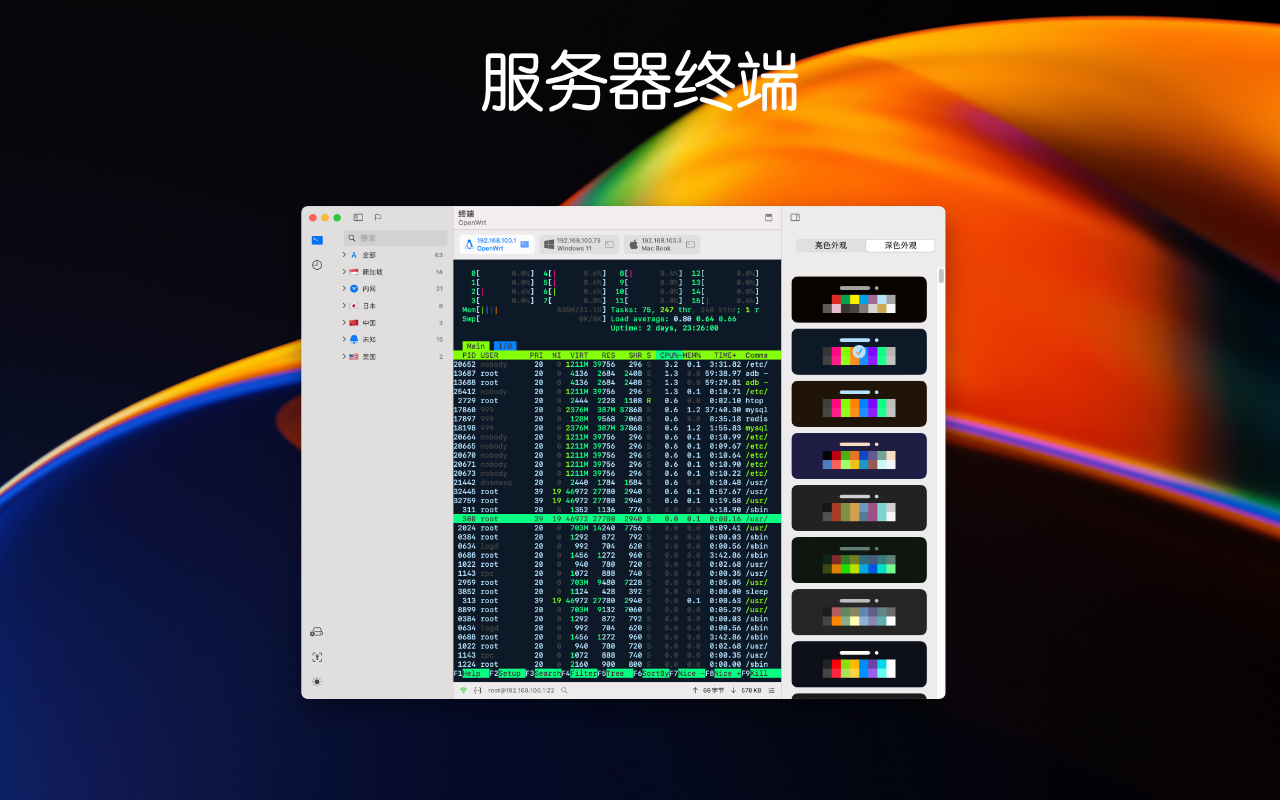The height and width of the screenshot is (800, 1280).
Task: Click the F6 SortBy htop button
Action: (652, 674)
